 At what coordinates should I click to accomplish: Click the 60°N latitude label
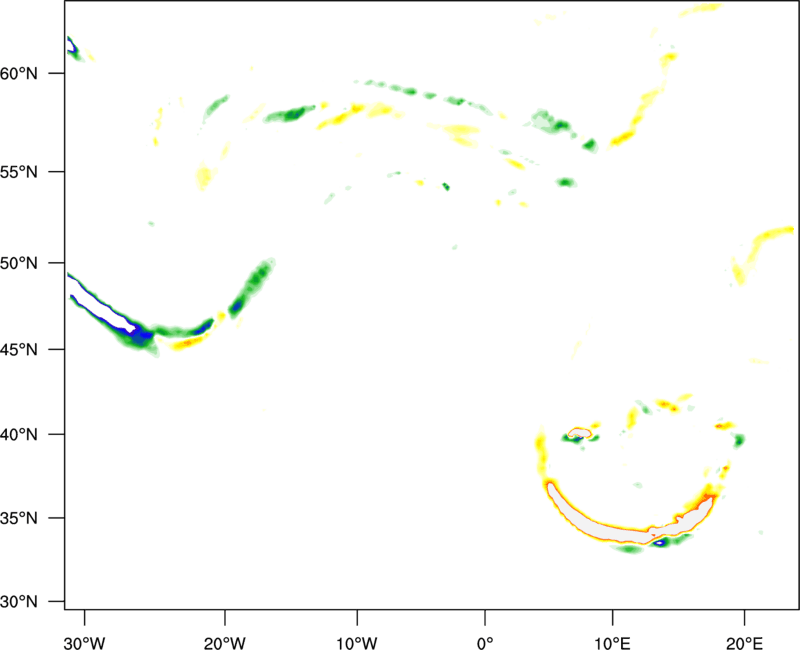tap(19, 74)
